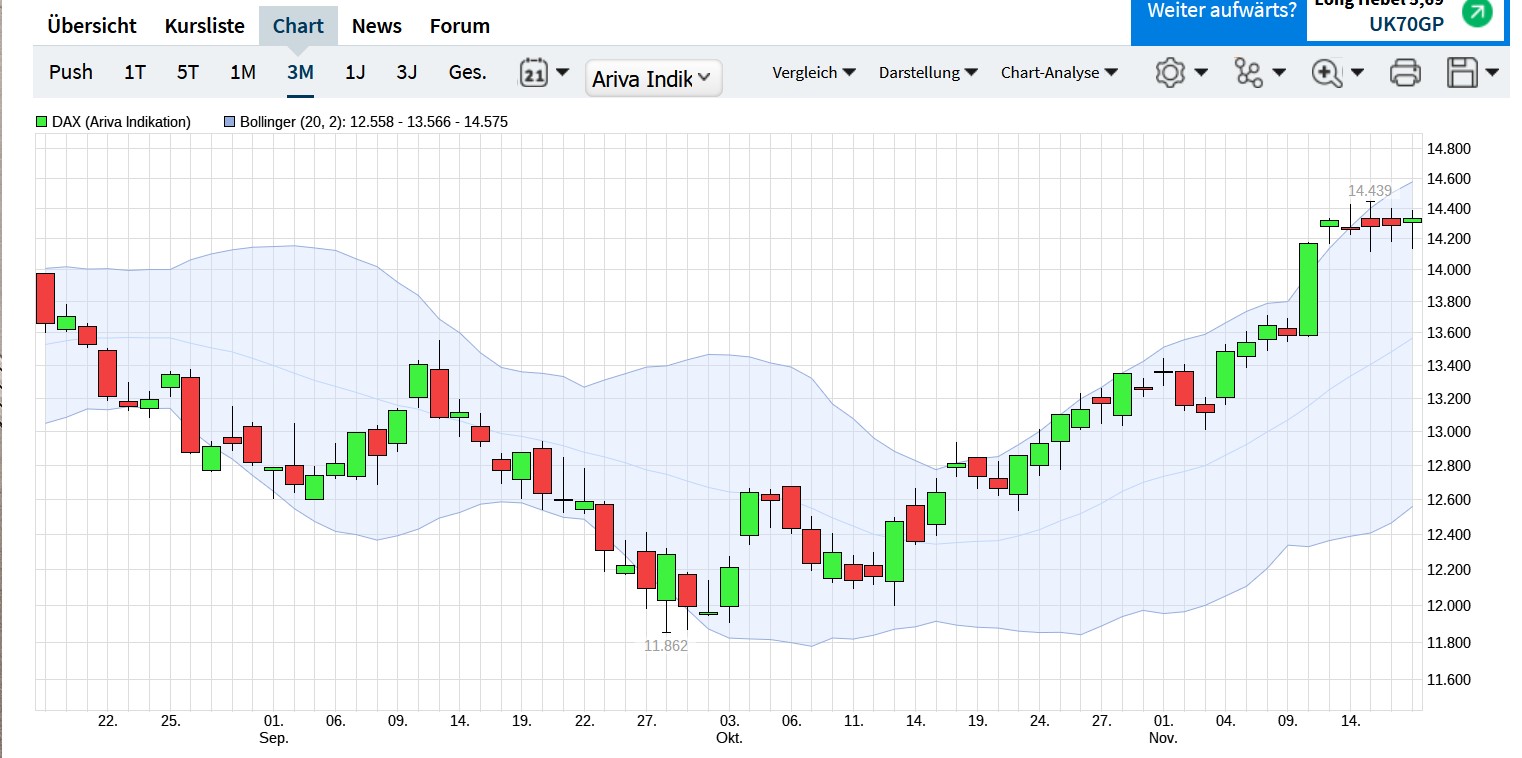
Task: Switch to the Übersicht tab
Action: (92, 26)
